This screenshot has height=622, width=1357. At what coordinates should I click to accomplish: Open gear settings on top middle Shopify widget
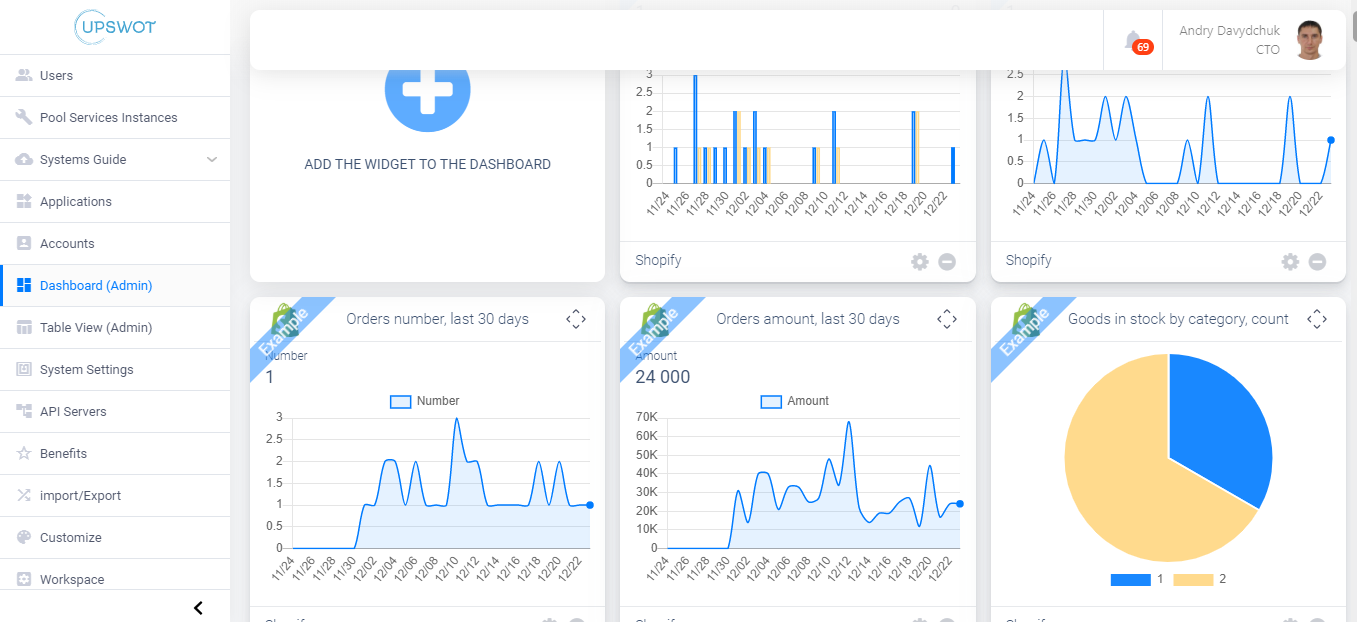(x=919, y=262)
